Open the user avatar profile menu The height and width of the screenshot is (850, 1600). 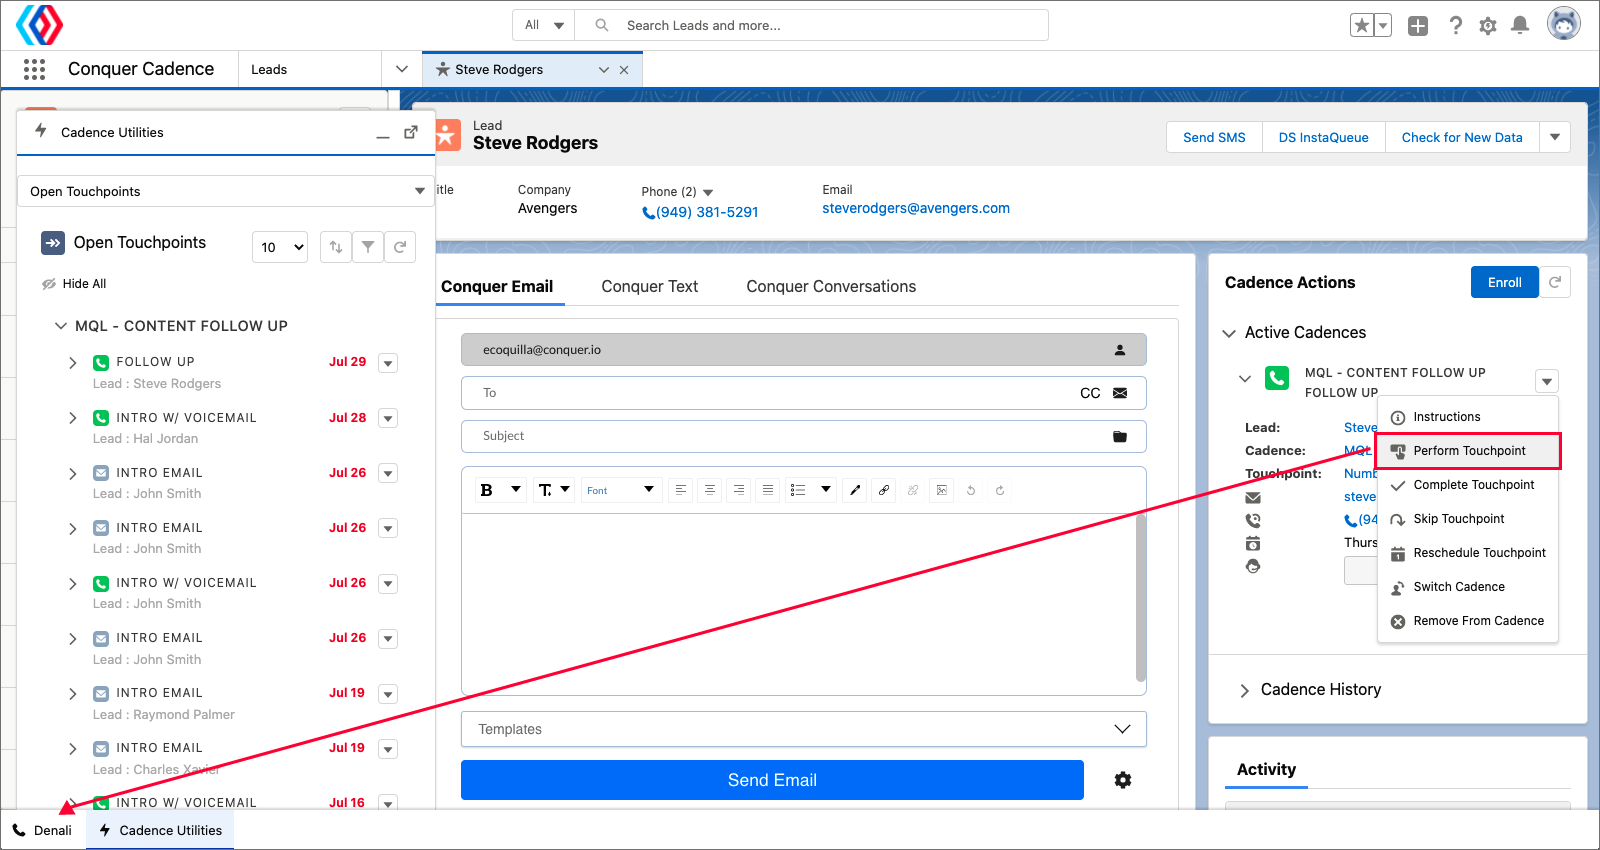1564,23
